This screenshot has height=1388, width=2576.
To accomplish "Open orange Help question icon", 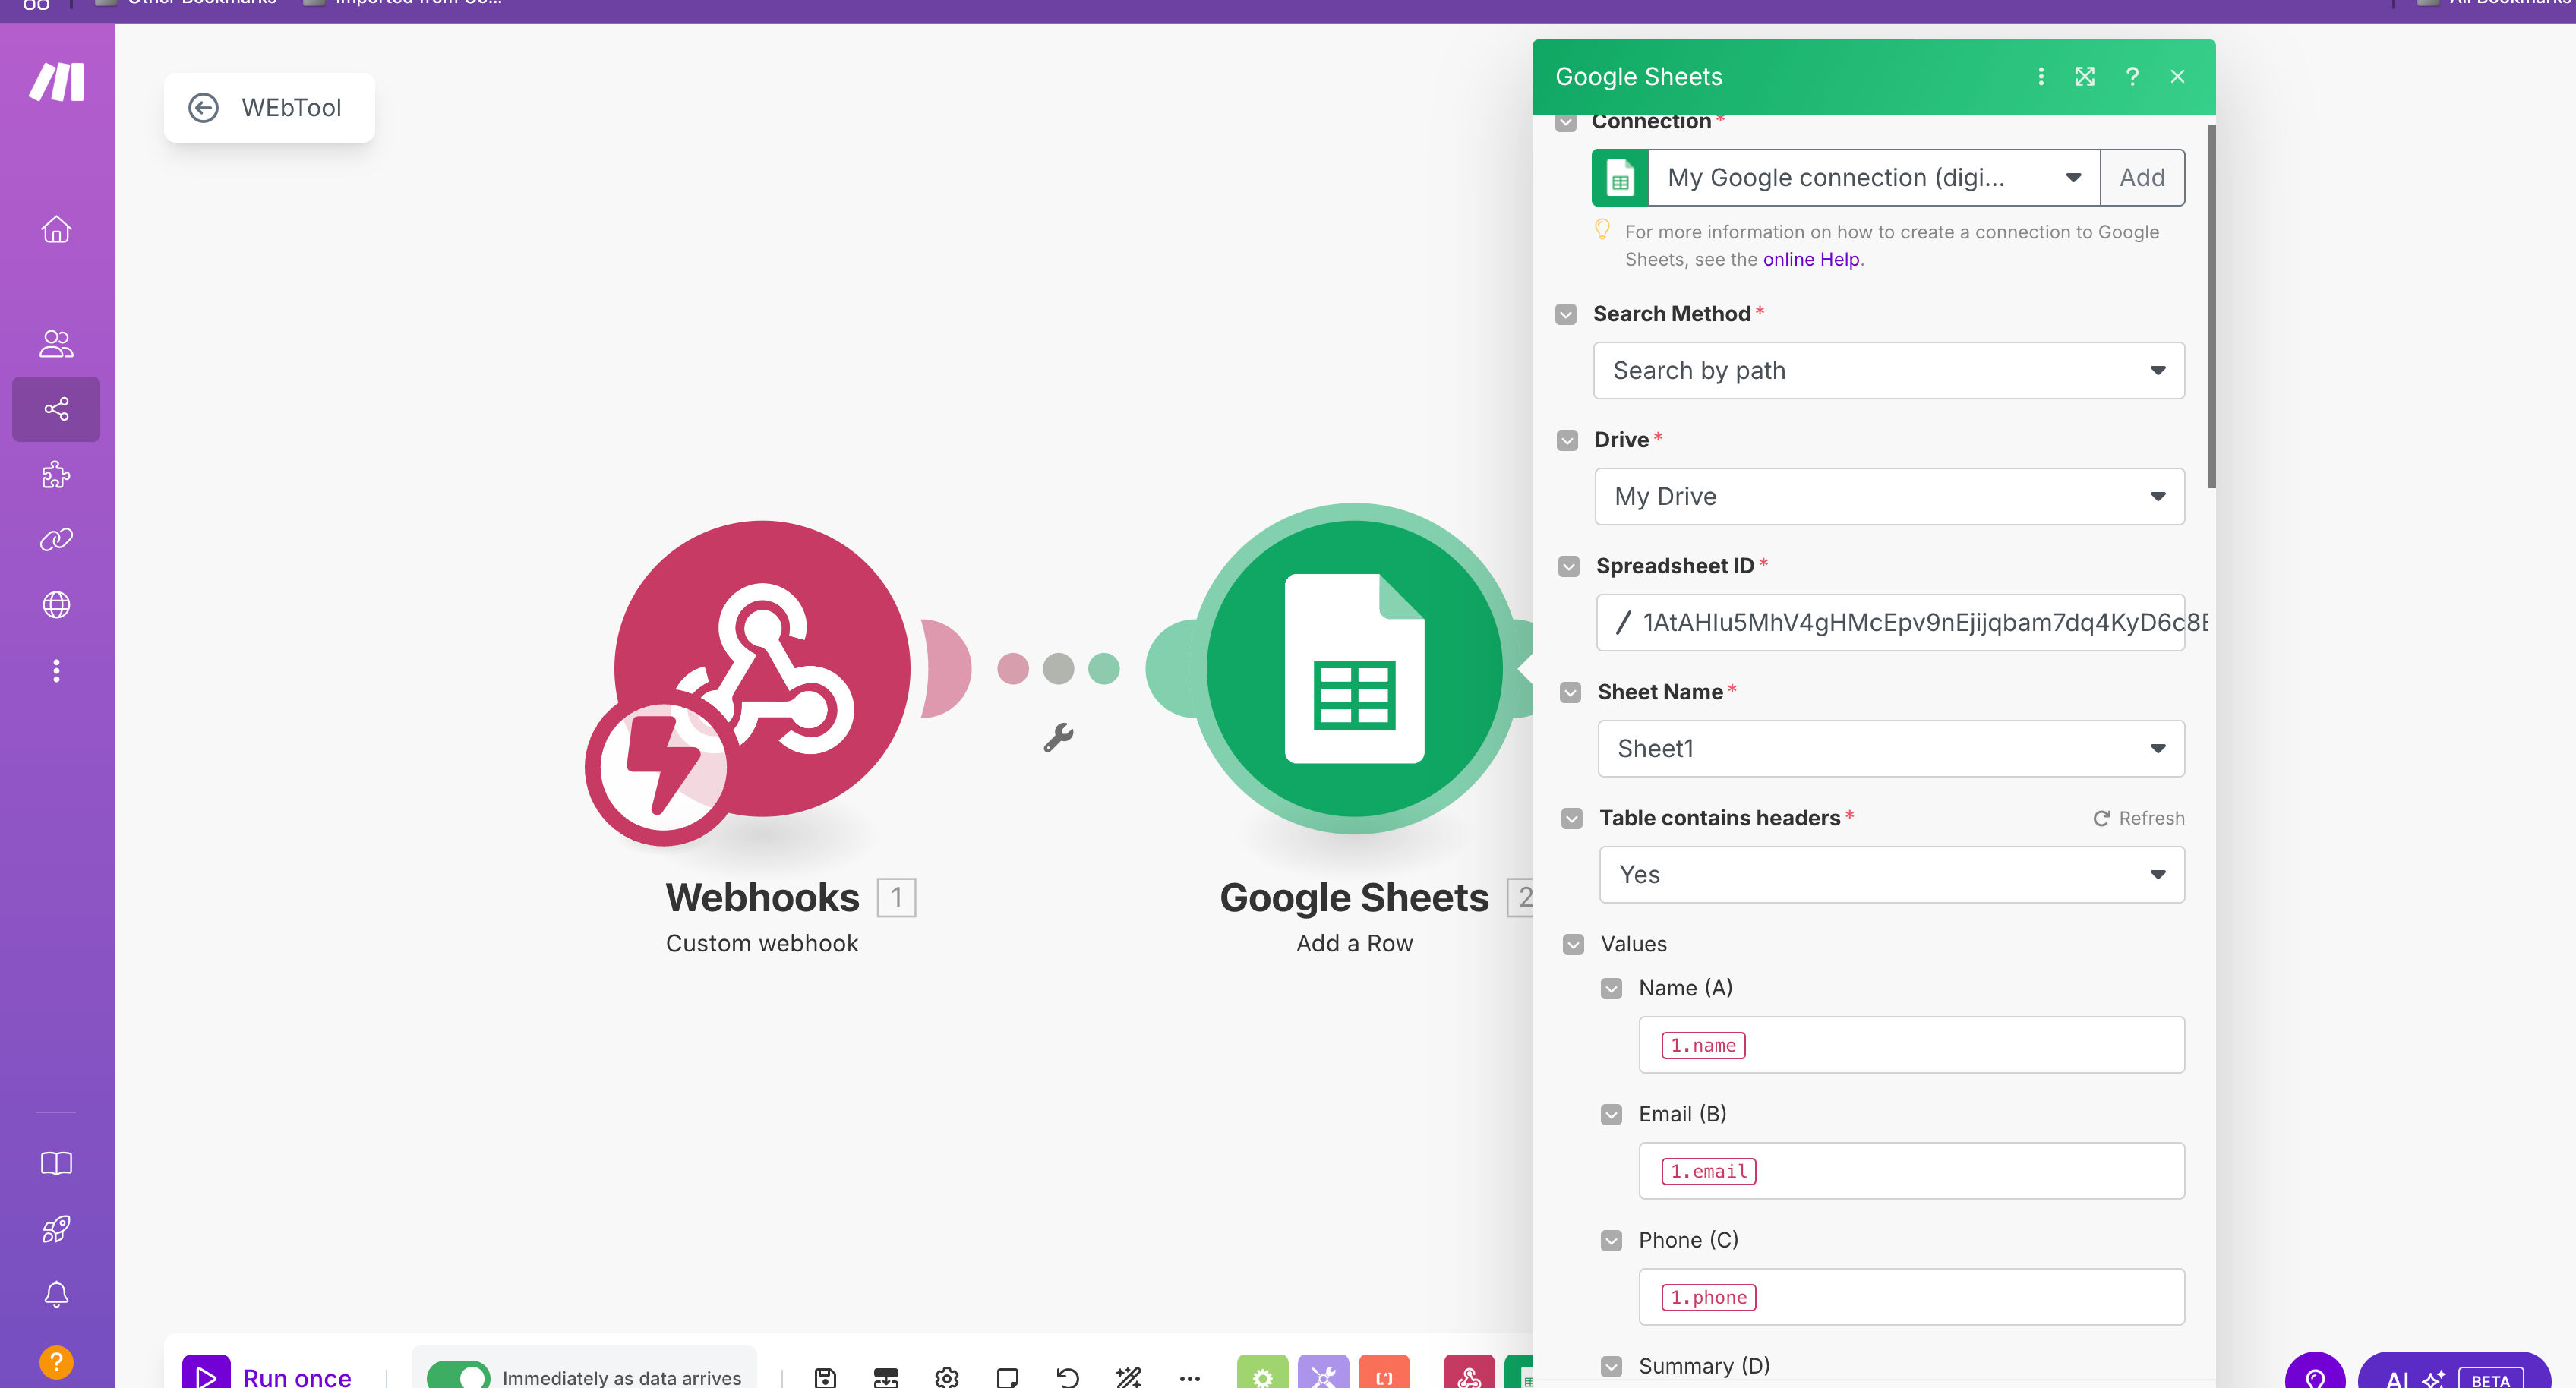I will [56, 1362].
